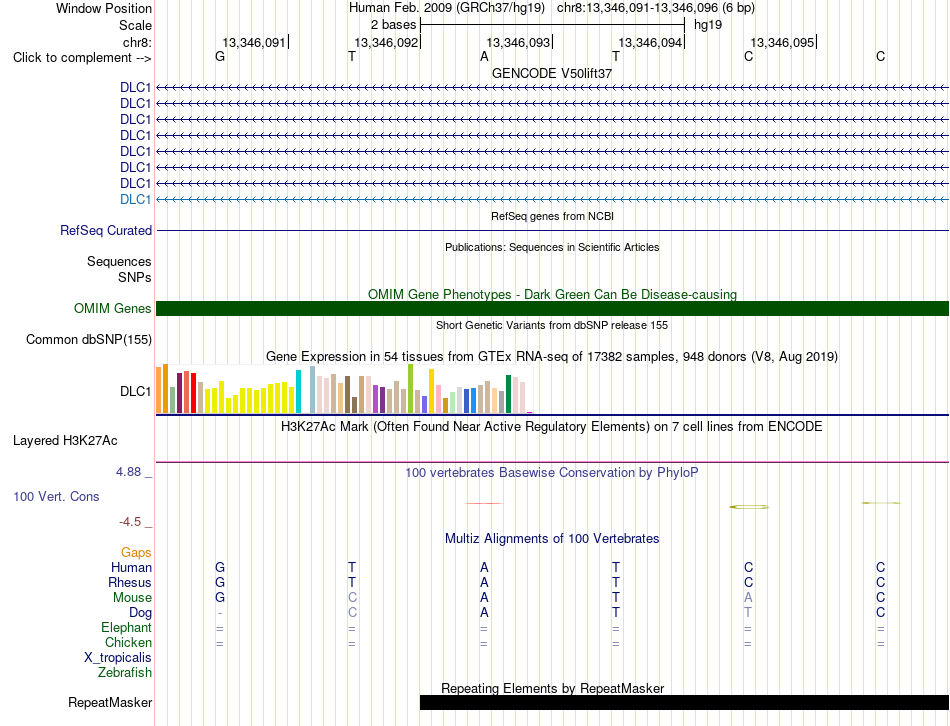Click the GTEx Gene Expression track title
Viewport: 950px width, 726px height.
(552, 356)
